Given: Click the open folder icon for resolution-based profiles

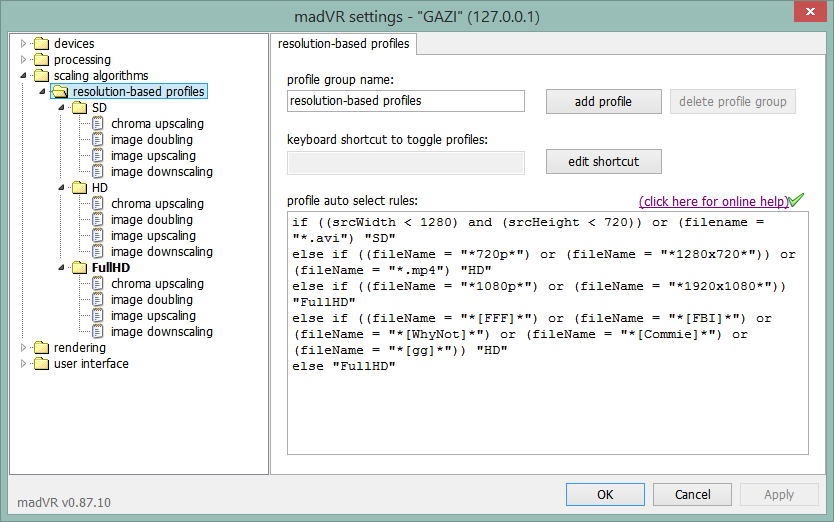Looking at the screenshot, I should coord(60,92).
